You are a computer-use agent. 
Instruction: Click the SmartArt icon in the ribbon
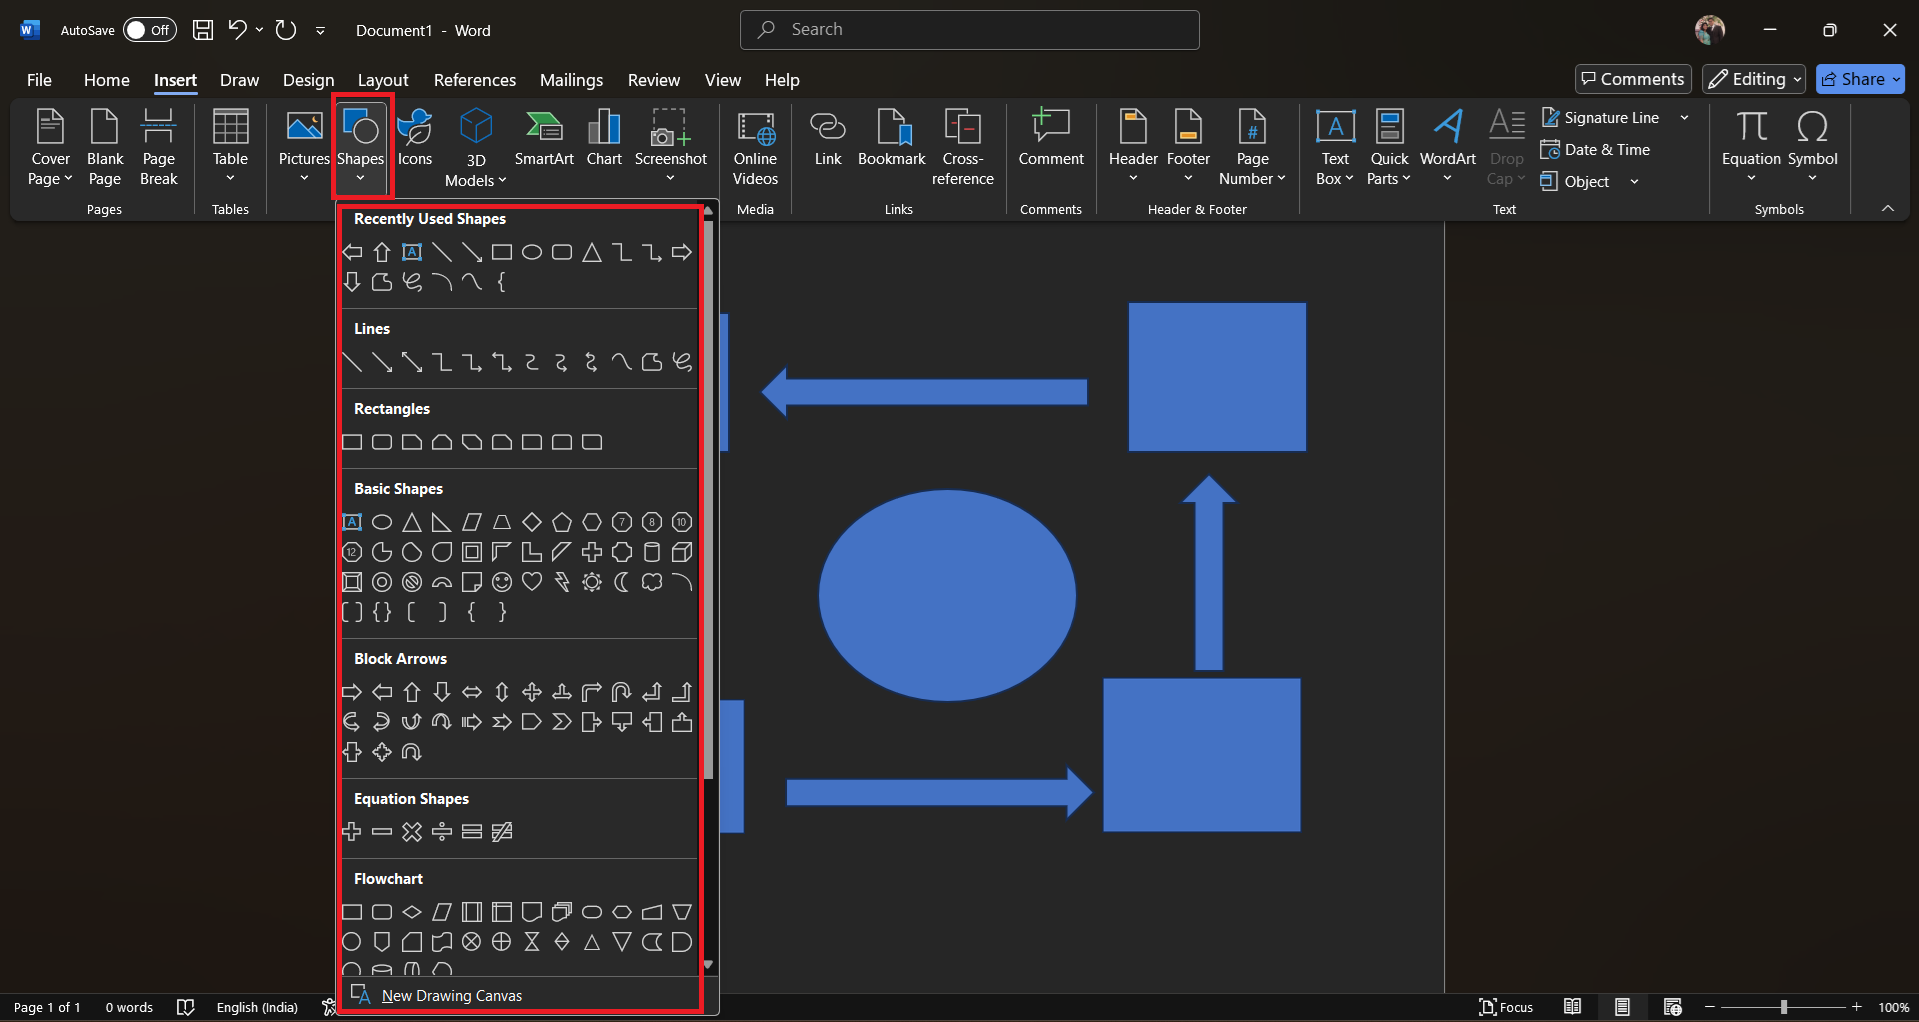pos(544,140)
